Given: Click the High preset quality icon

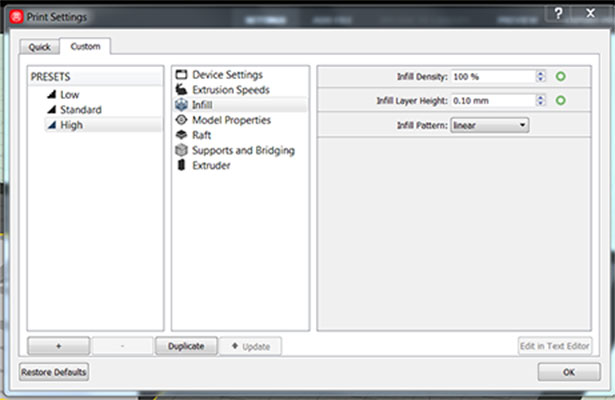Looking at the screenshot, I should point(51,125).
